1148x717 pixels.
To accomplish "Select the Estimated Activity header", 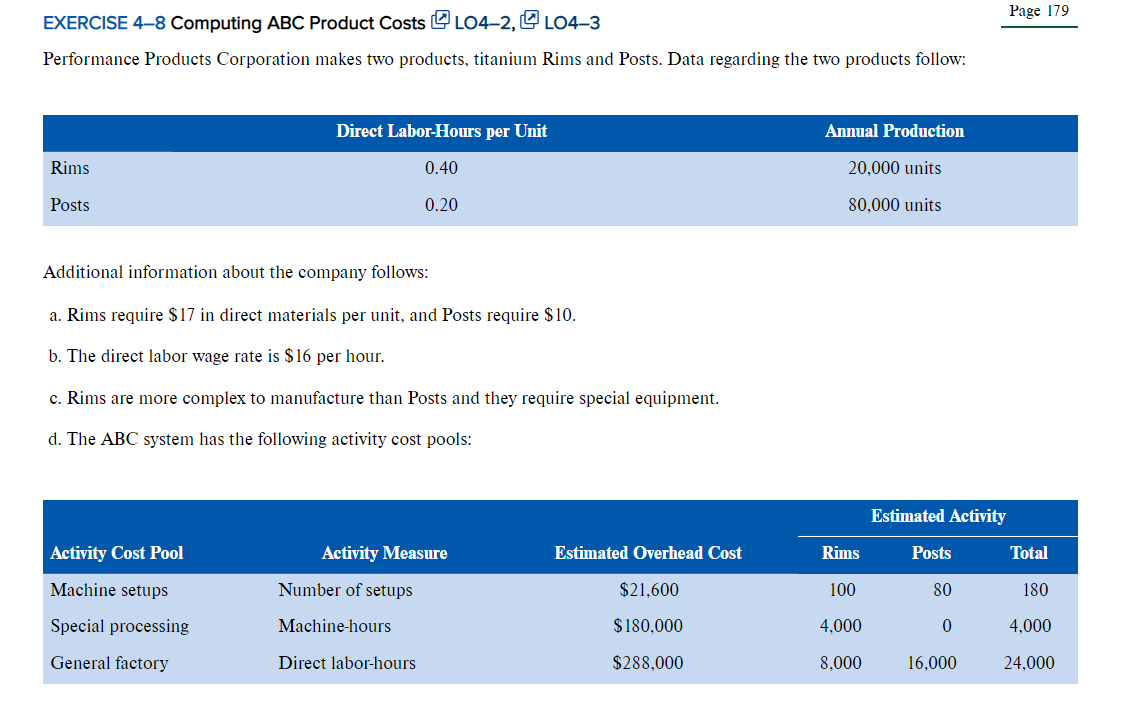I will pos(938,516).
